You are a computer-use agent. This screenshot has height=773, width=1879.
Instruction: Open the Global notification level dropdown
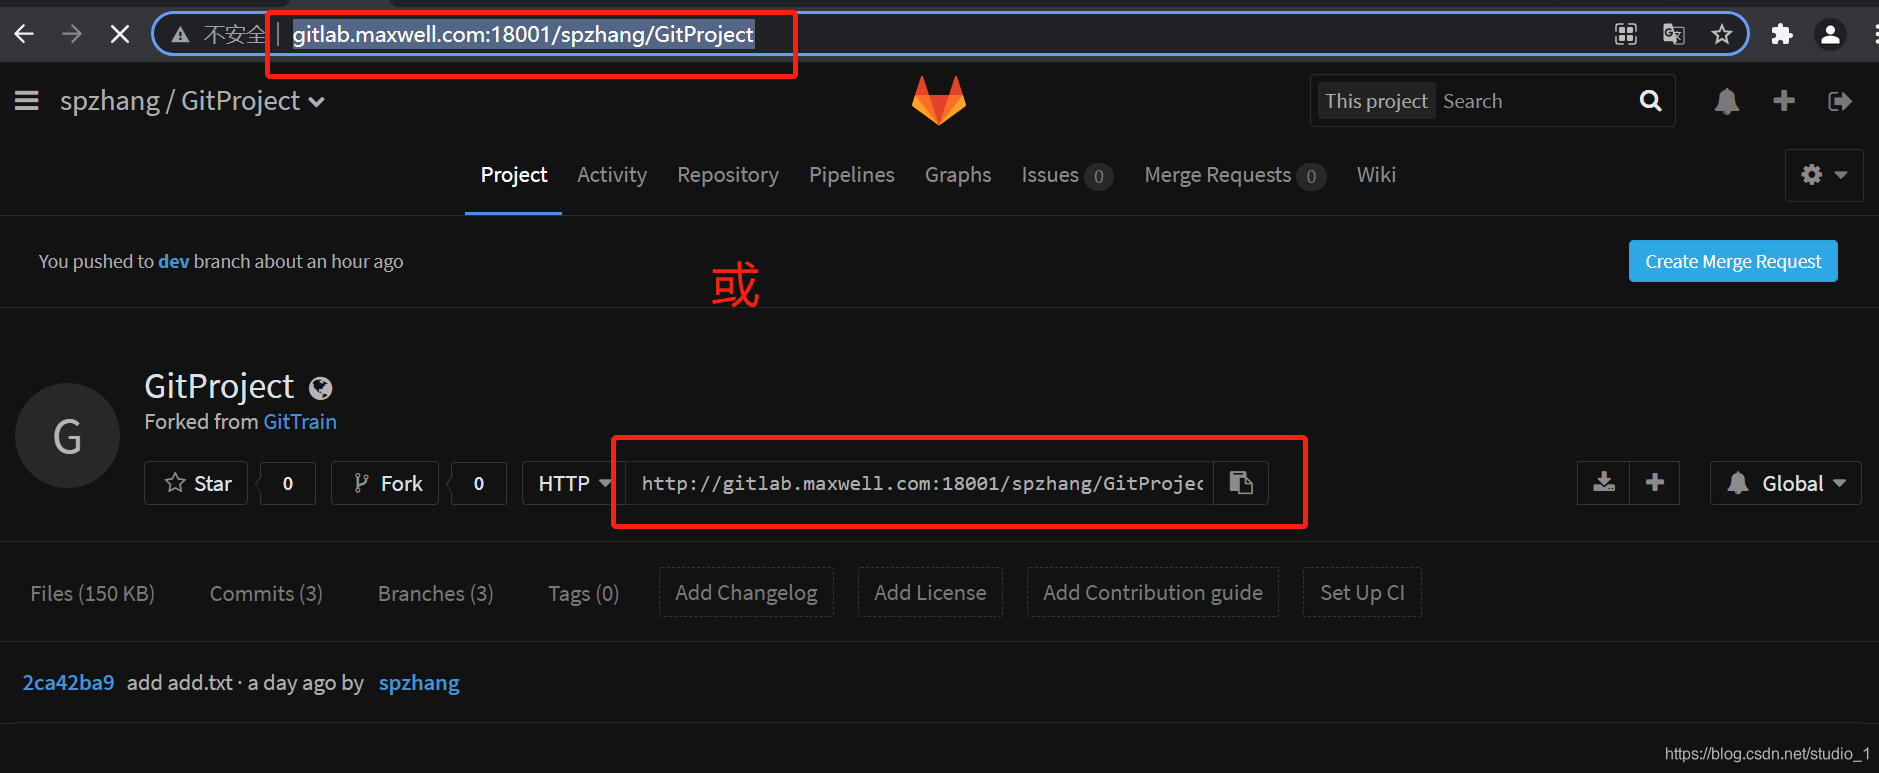tap(1785, 483)
